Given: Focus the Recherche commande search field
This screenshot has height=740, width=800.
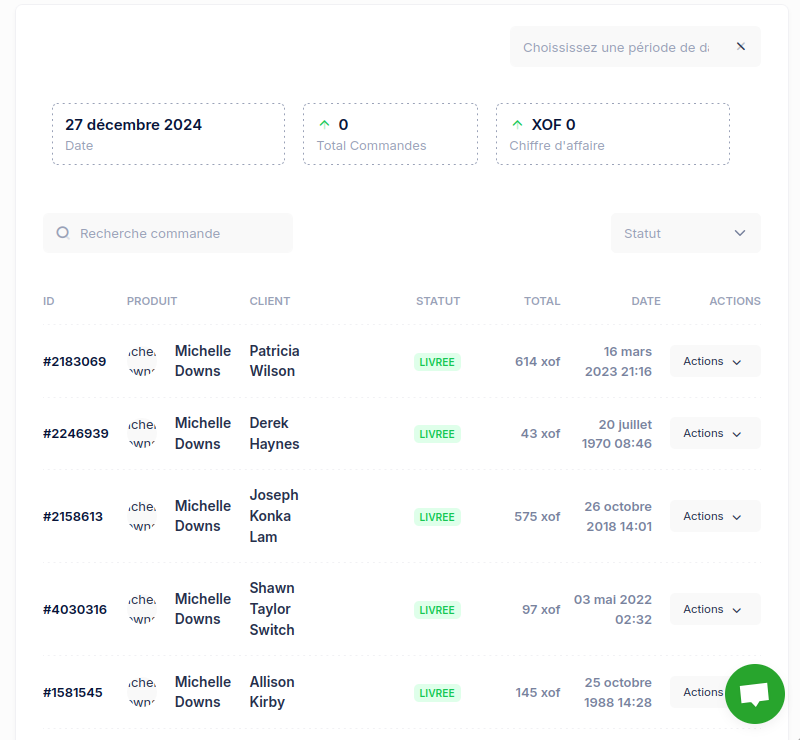Looking at the screenshot, I should tap(180, 233).
